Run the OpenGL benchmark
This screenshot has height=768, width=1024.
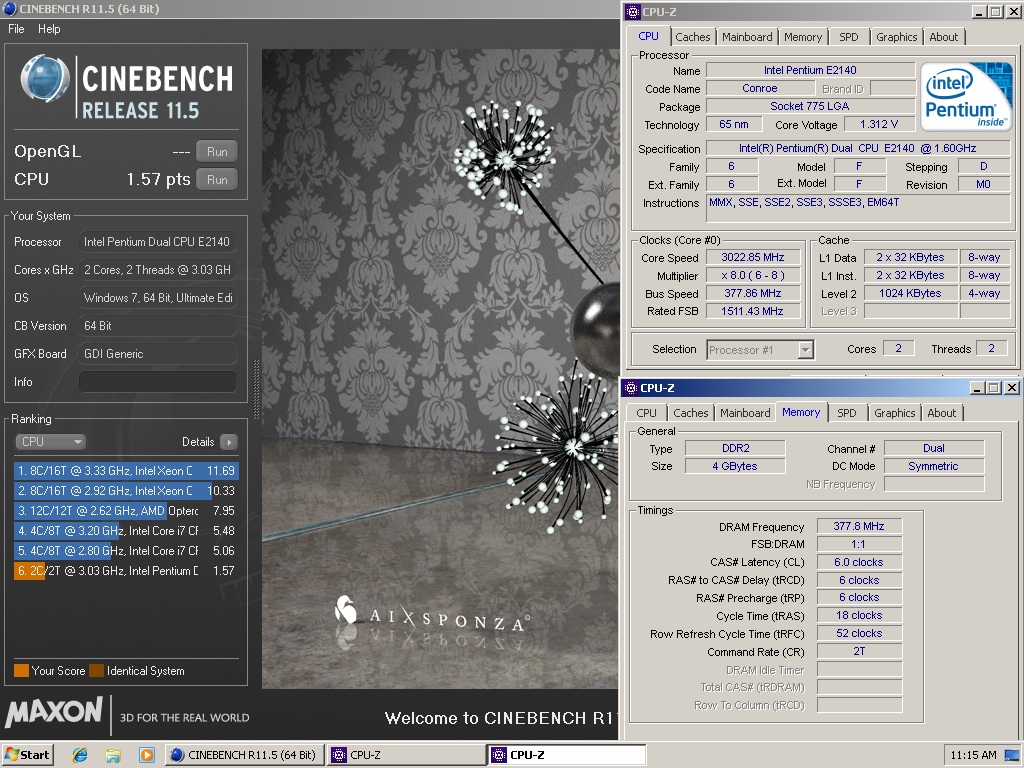pyautogui.click(x=217, y=152)
